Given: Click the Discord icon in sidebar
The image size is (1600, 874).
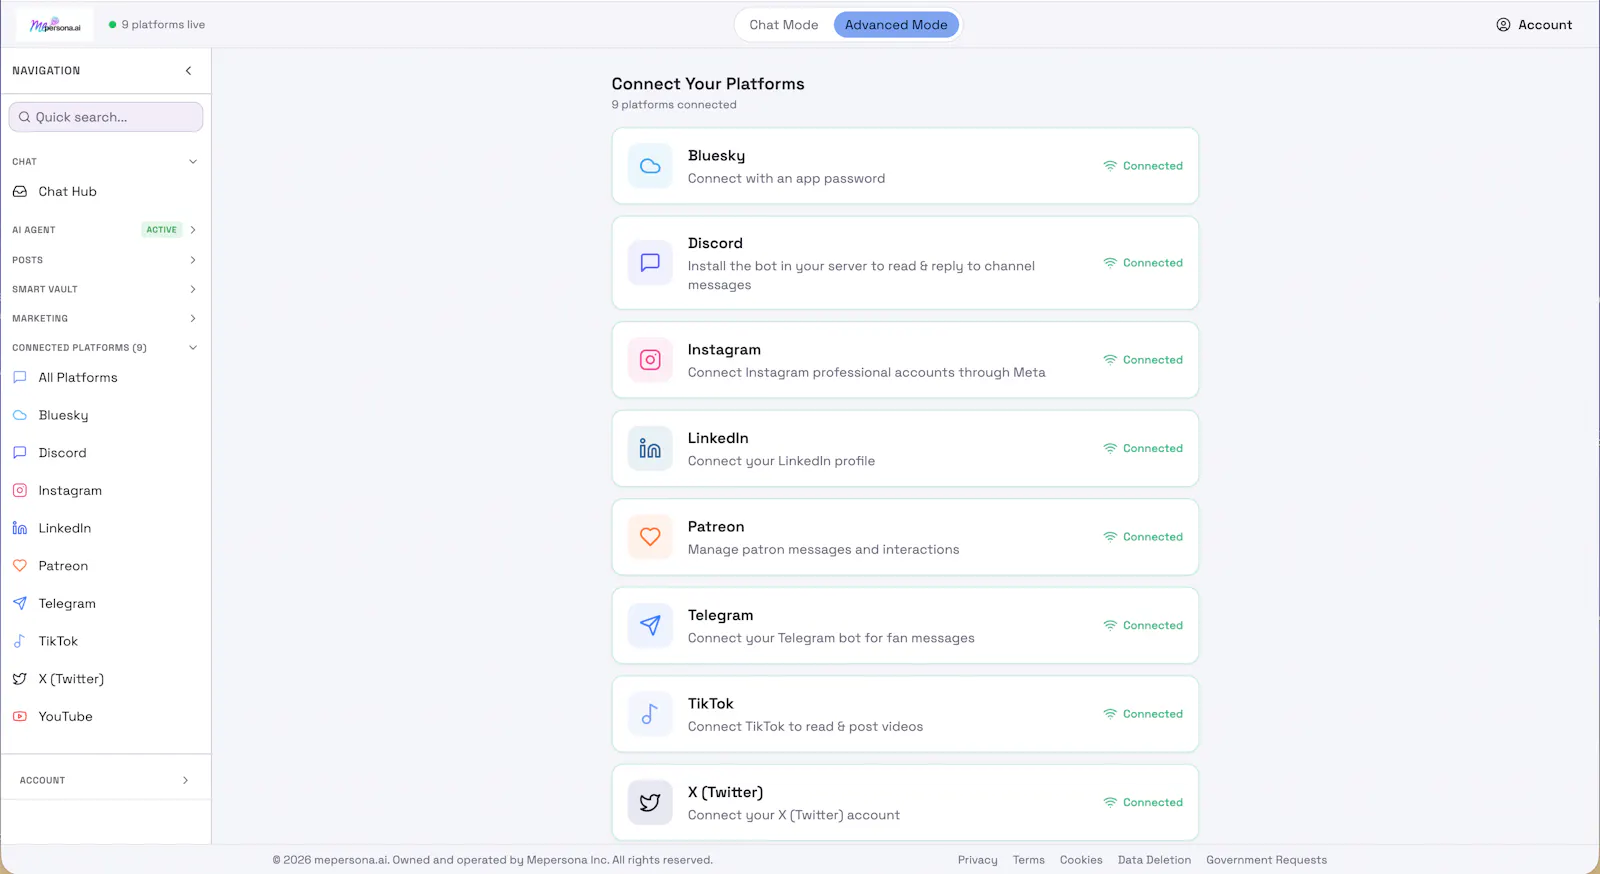Looking at the screenshot, I should [x=20, y=453].
